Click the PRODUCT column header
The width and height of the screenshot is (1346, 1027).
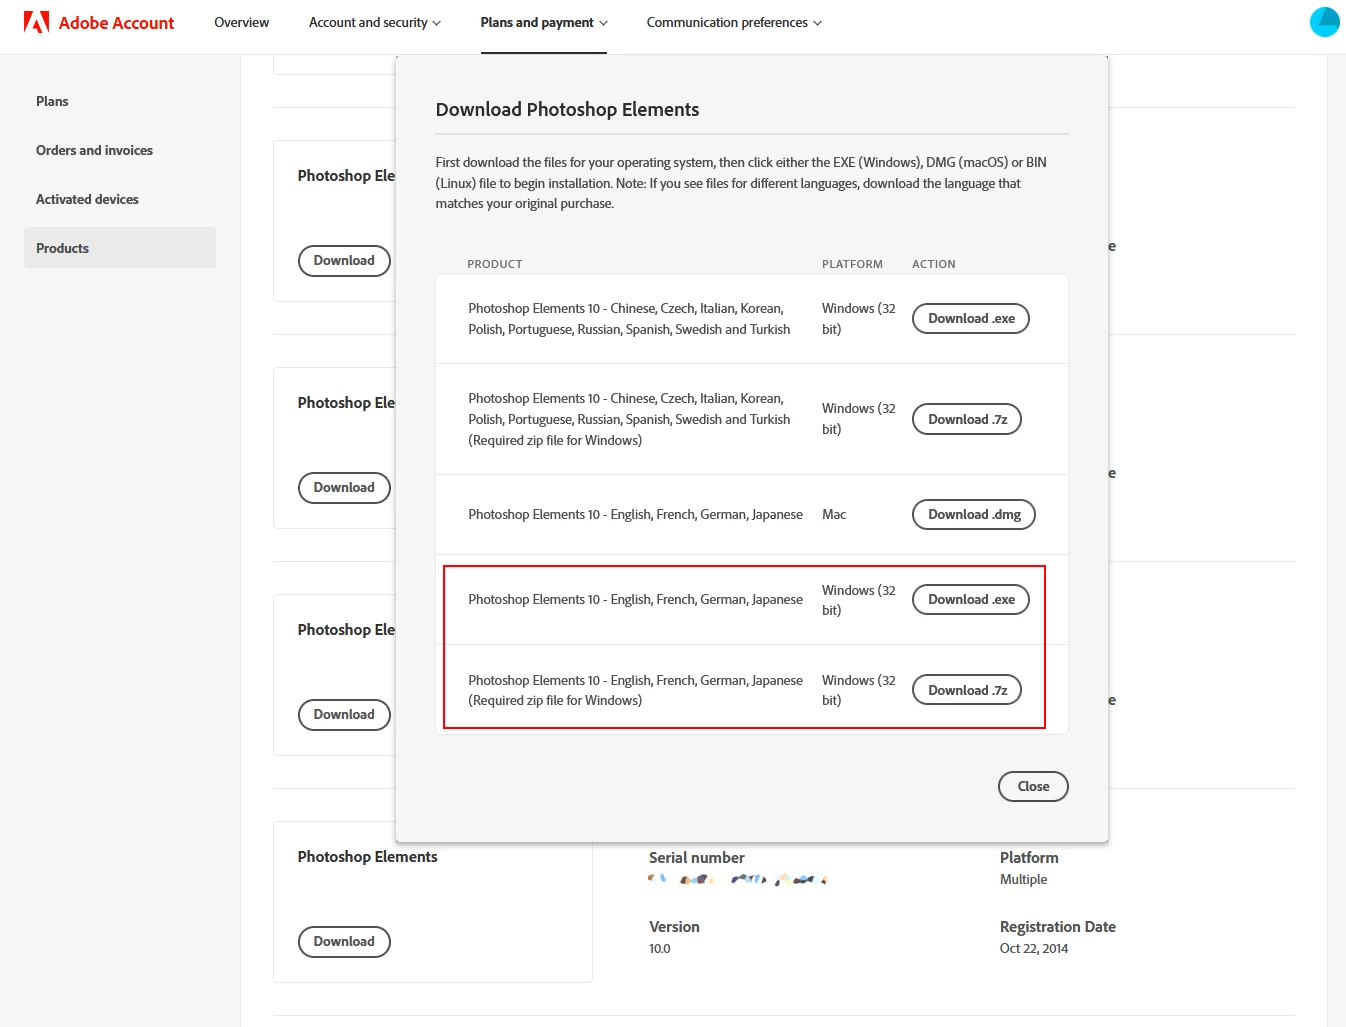[495, 264]
